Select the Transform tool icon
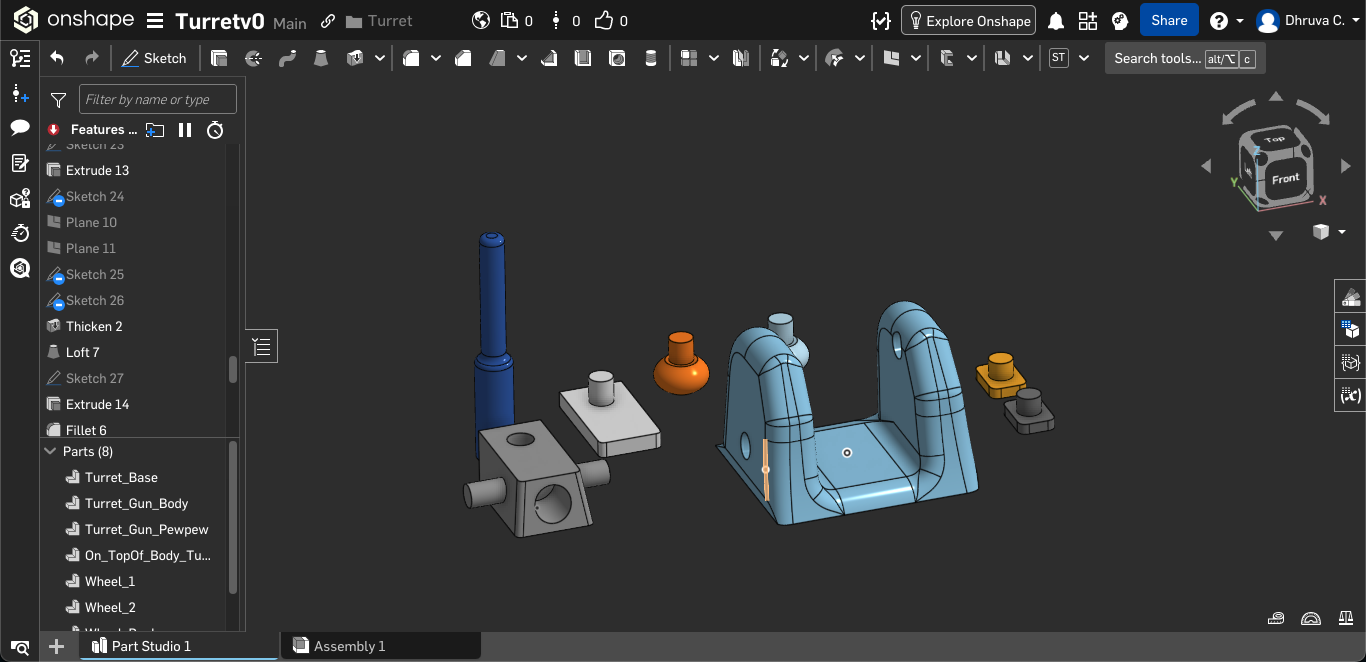Image resolution: width=1366 pixels, height=662 pixels. (x=780, y=58)
